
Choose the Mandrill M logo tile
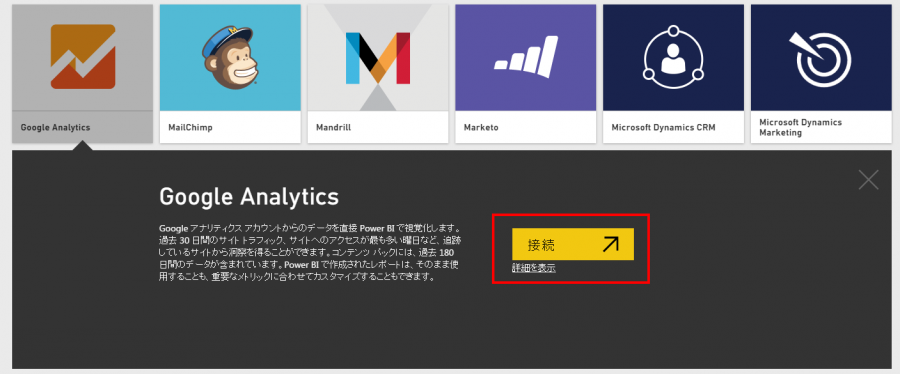378,57
